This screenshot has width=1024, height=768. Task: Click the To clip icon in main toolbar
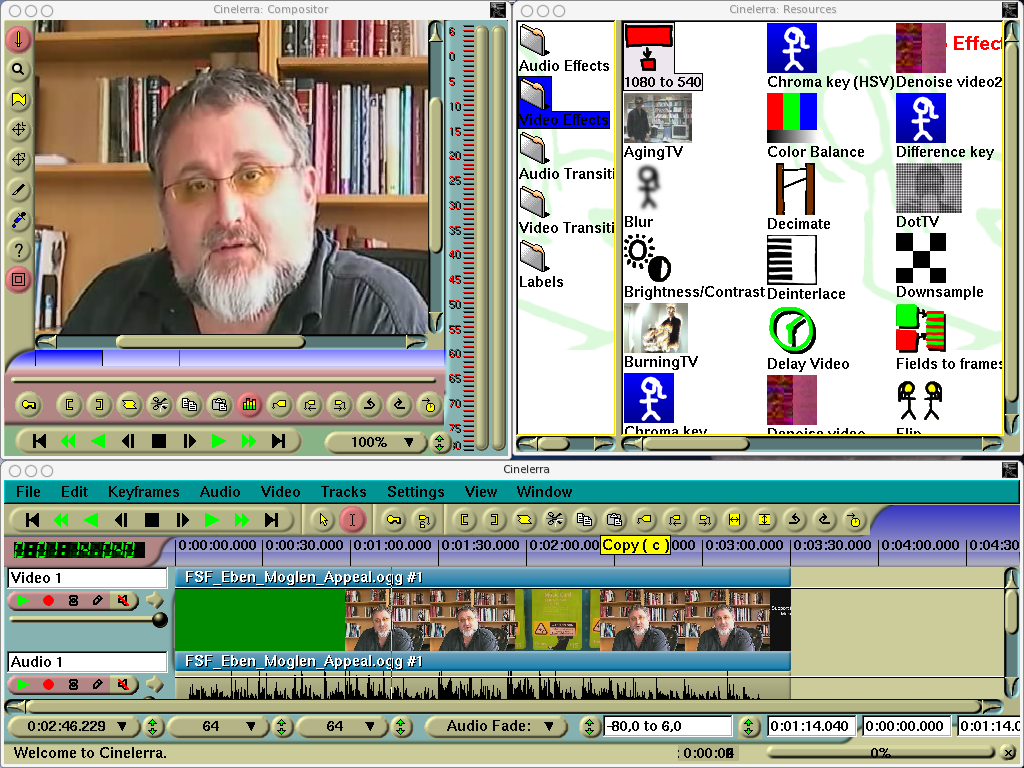tap(524, 520)
